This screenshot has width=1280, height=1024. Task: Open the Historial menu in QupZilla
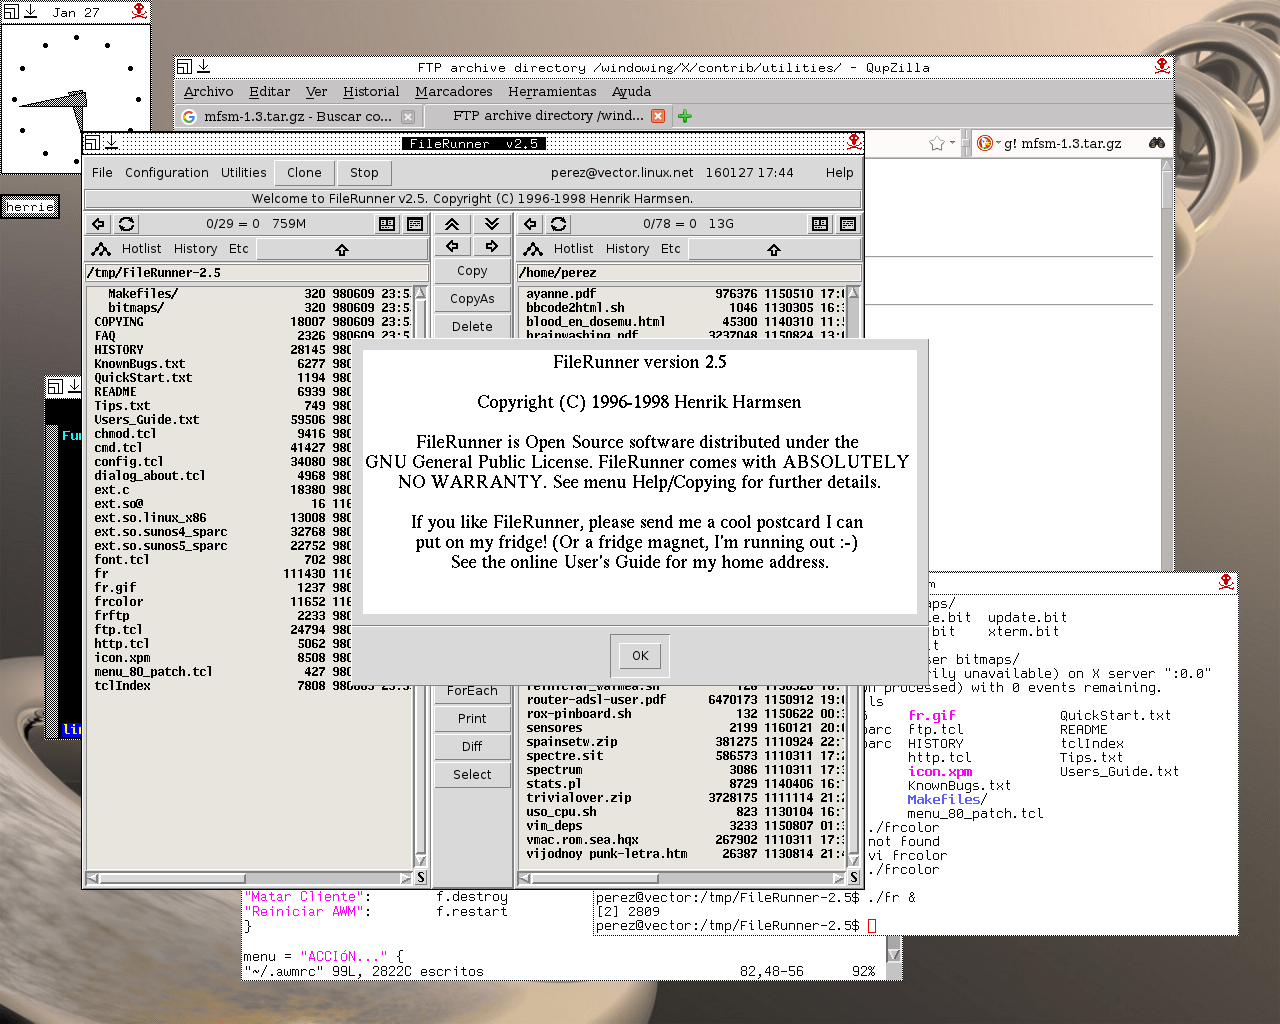tap(371, 92)
